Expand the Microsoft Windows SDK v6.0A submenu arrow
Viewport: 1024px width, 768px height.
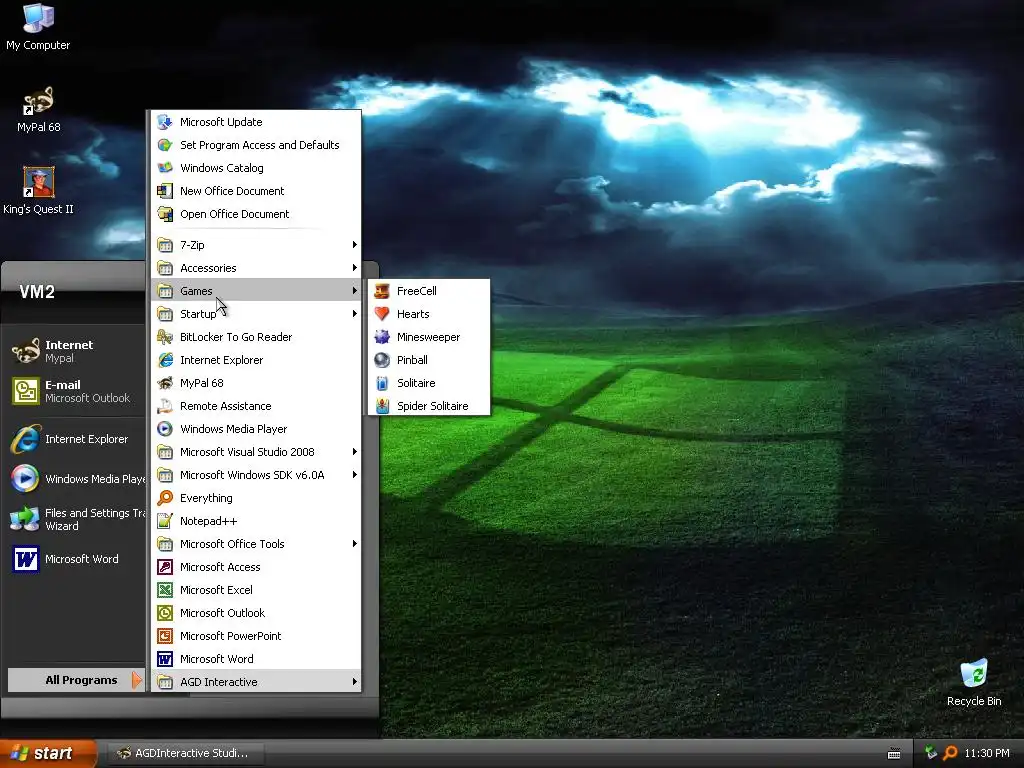(355, 475)
